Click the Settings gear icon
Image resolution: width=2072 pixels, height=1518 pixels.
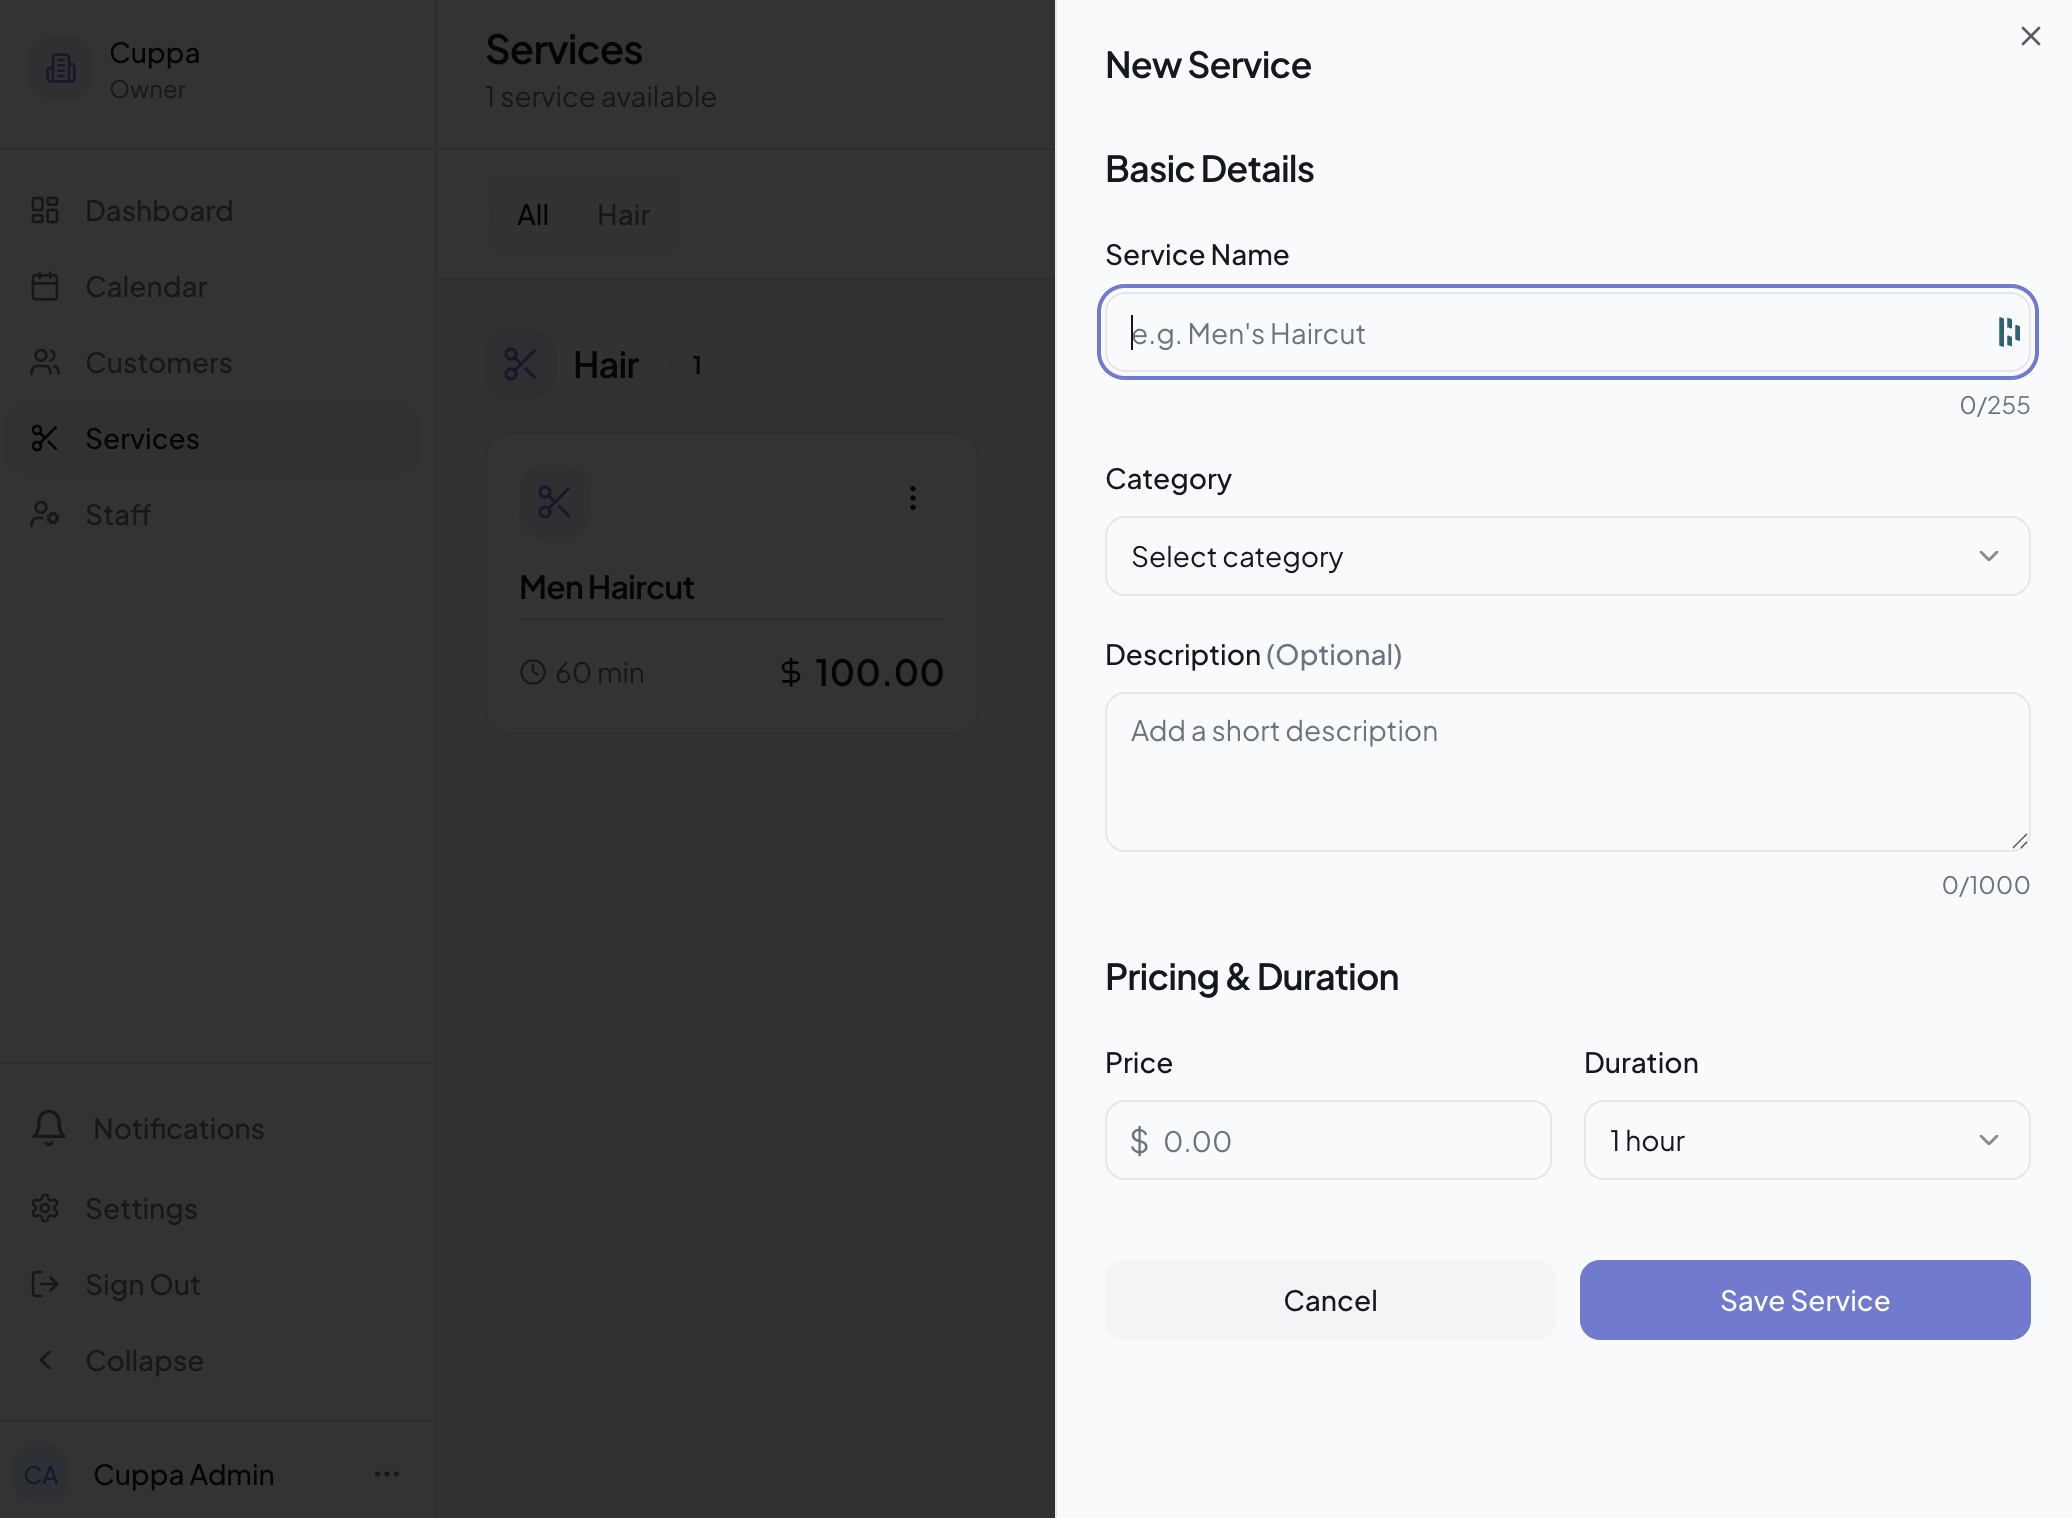coord(45,1208)
